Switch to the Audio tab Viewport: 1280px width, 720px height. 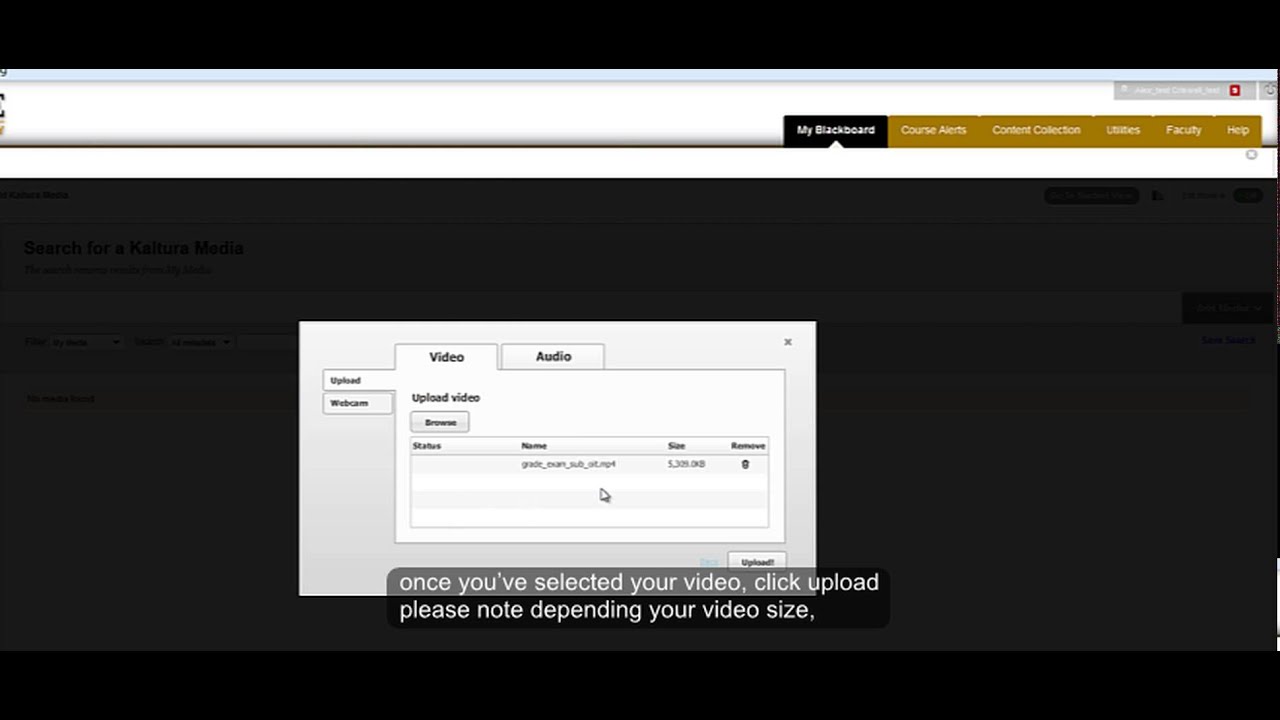[x=553, y=356]
